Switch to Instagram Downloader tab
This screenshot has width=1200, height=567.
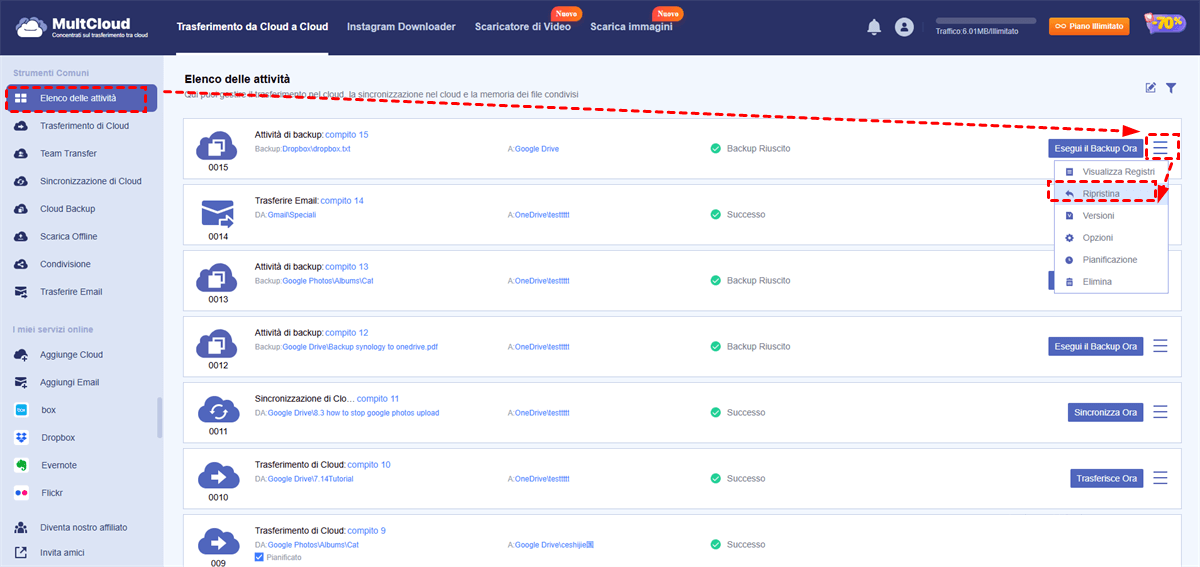coord(401,27)
